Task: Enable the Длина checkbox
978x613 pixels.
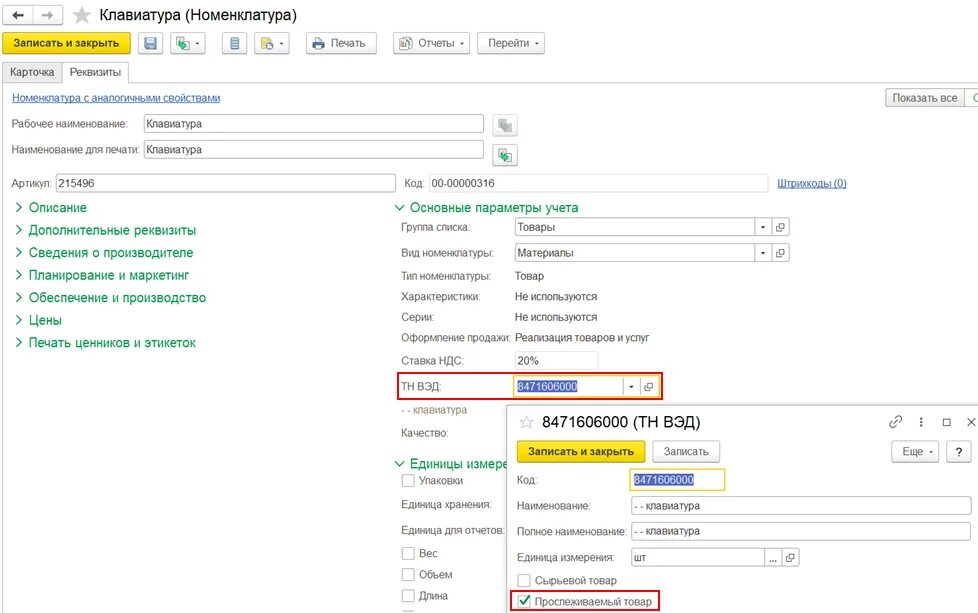Action: tap(408, 596)
